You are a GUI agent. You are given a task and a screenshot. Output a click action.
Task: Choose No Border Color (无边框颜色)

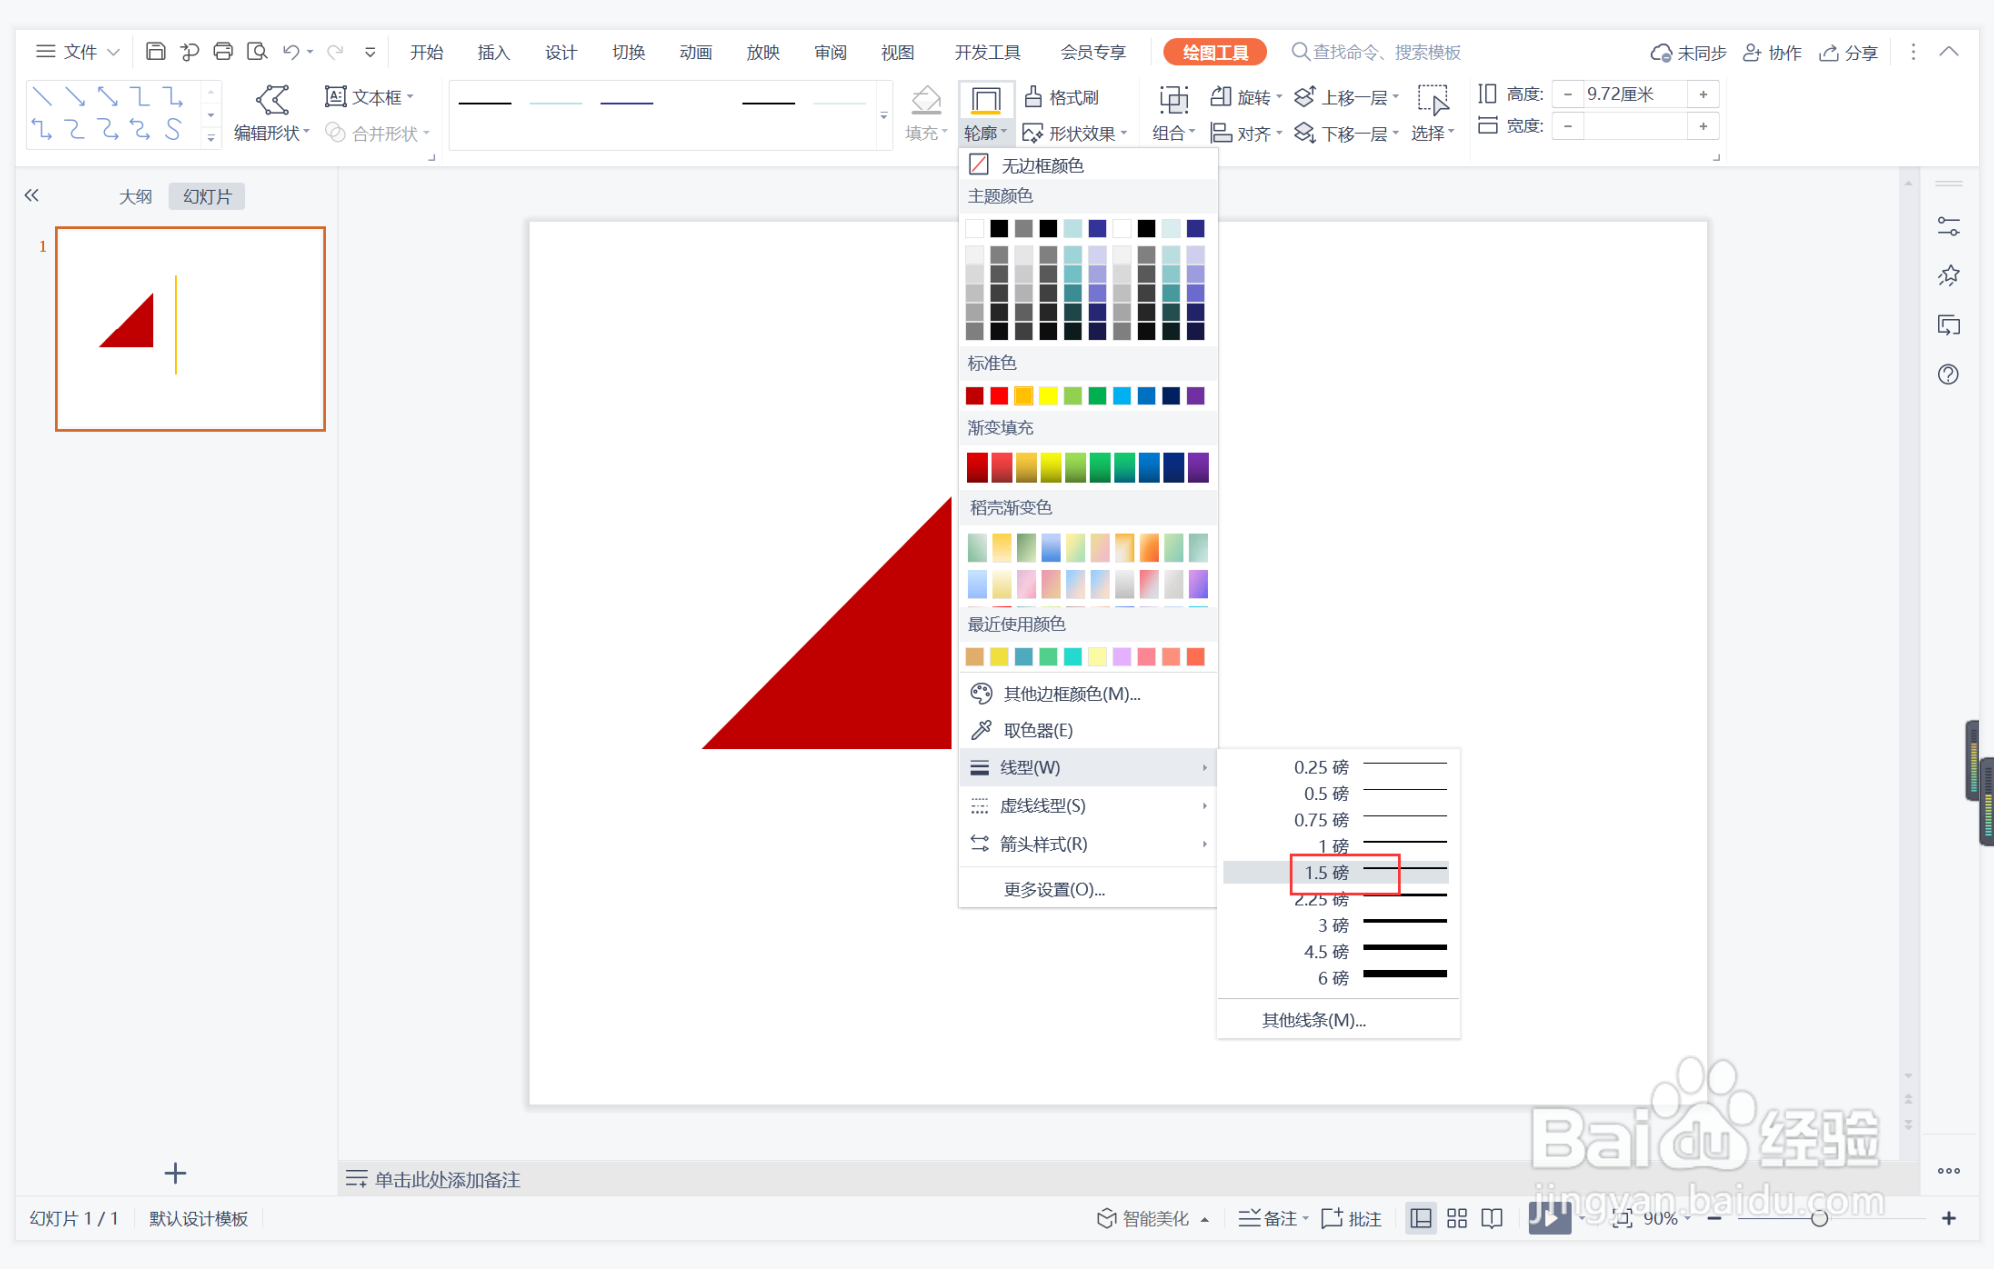1088,165
